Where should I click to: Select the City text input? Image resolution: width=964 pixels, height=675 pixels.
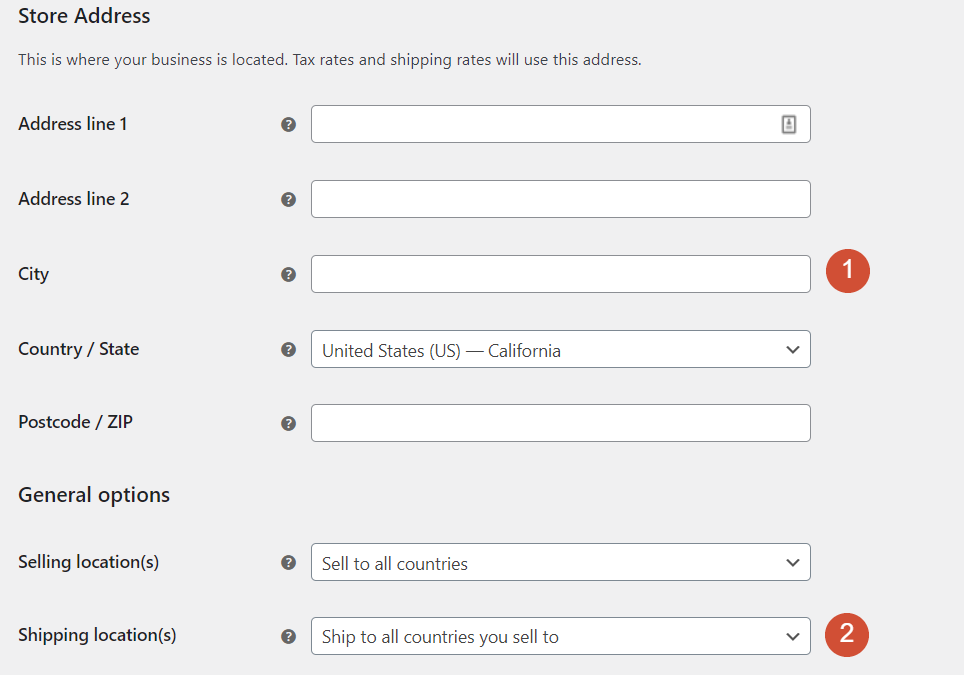560,274
